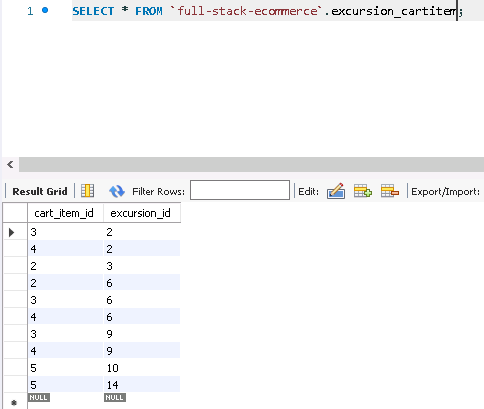Screen dimensions: 484x409
Task: Select excursion_id 9 in row with cart_item_id 3
Action: [142, 334]
